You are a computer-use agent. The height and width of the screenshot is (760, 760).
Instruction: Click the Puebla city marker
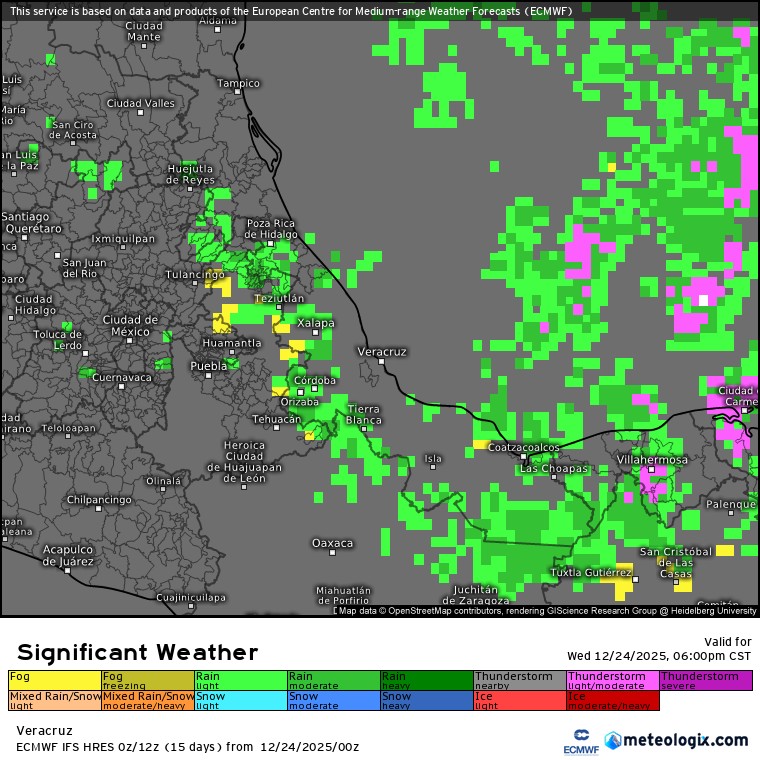point(209,378)
